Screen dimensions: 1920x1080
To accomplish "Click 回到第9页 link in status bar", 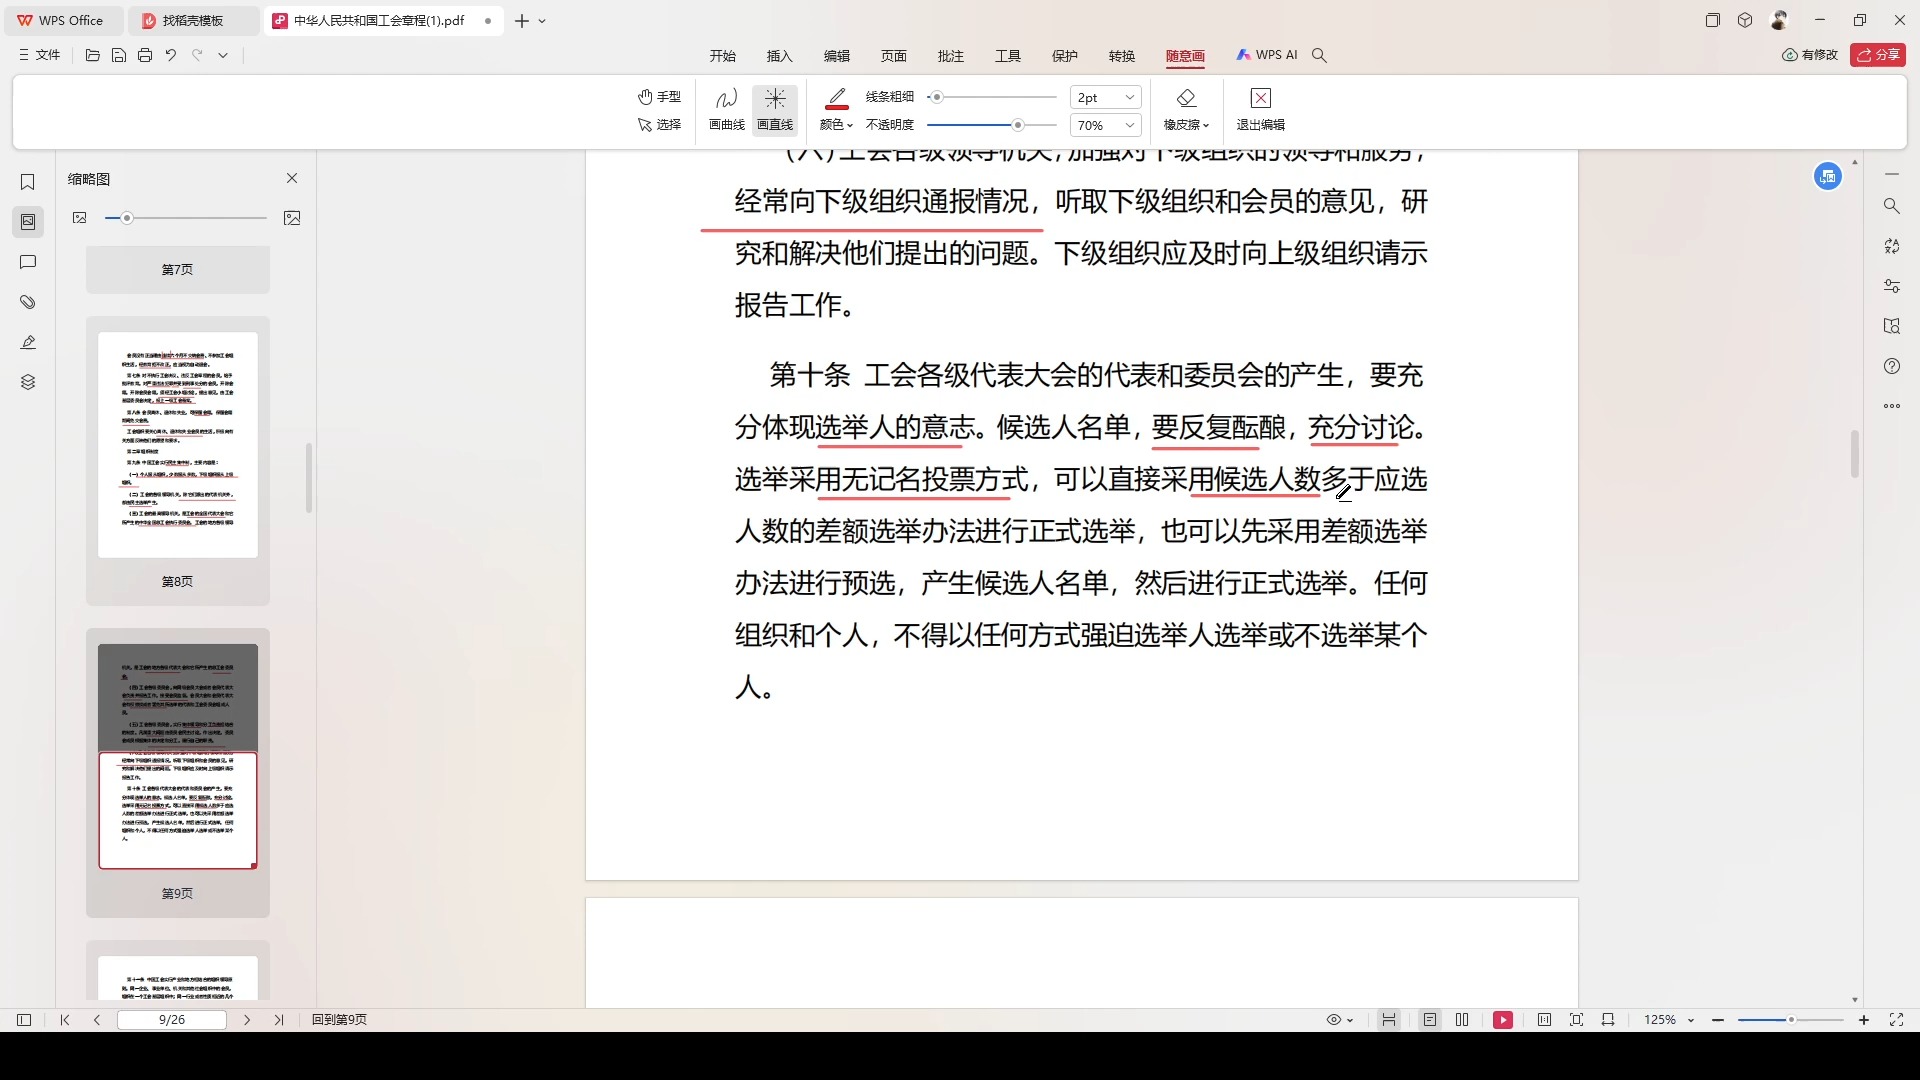I will click(x=339, y=1020).
